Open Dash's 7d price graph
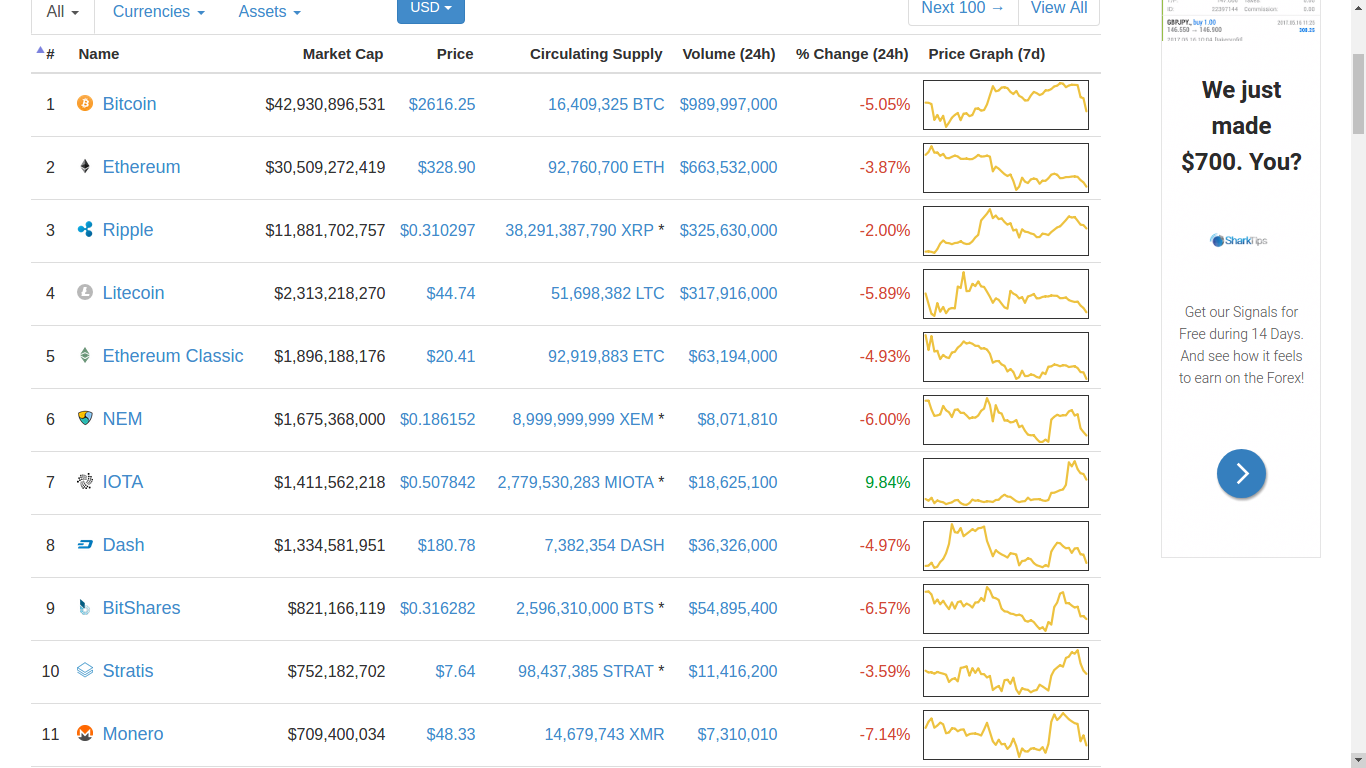The width and height of the screenshot is (1366, 768). pyautogui.click(x=1006, y=546)
